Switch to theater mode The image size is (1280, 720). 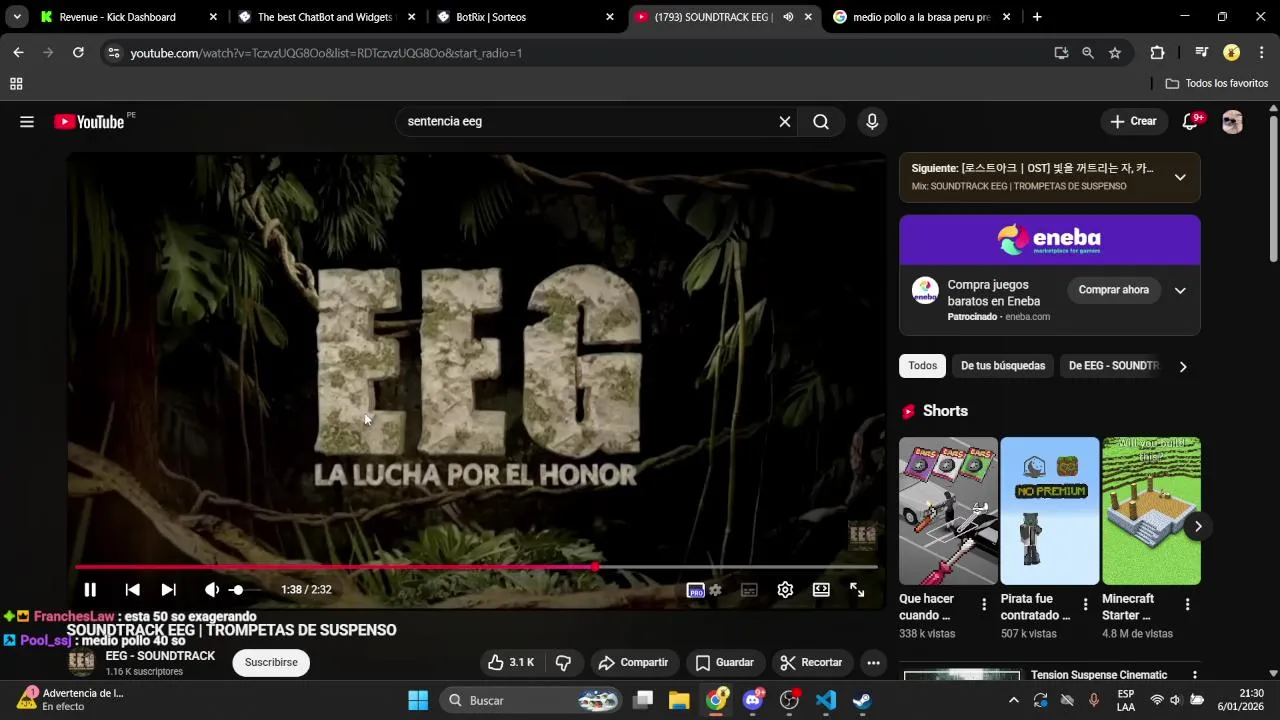821,590
